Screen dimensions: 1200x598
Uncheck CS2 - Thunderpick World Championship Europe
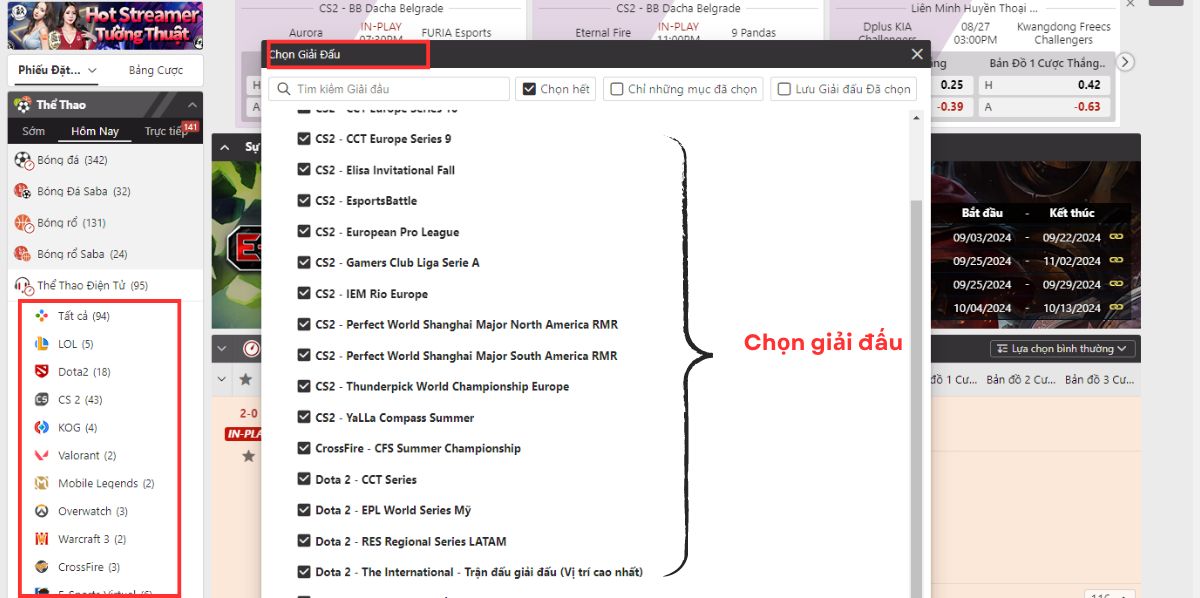coord(304,387)
